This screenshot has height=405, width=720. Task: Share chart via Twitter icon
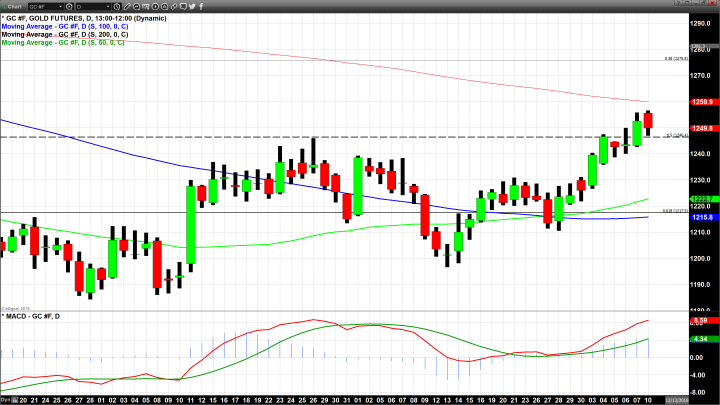pyautogui.click(x=192, y=6)
